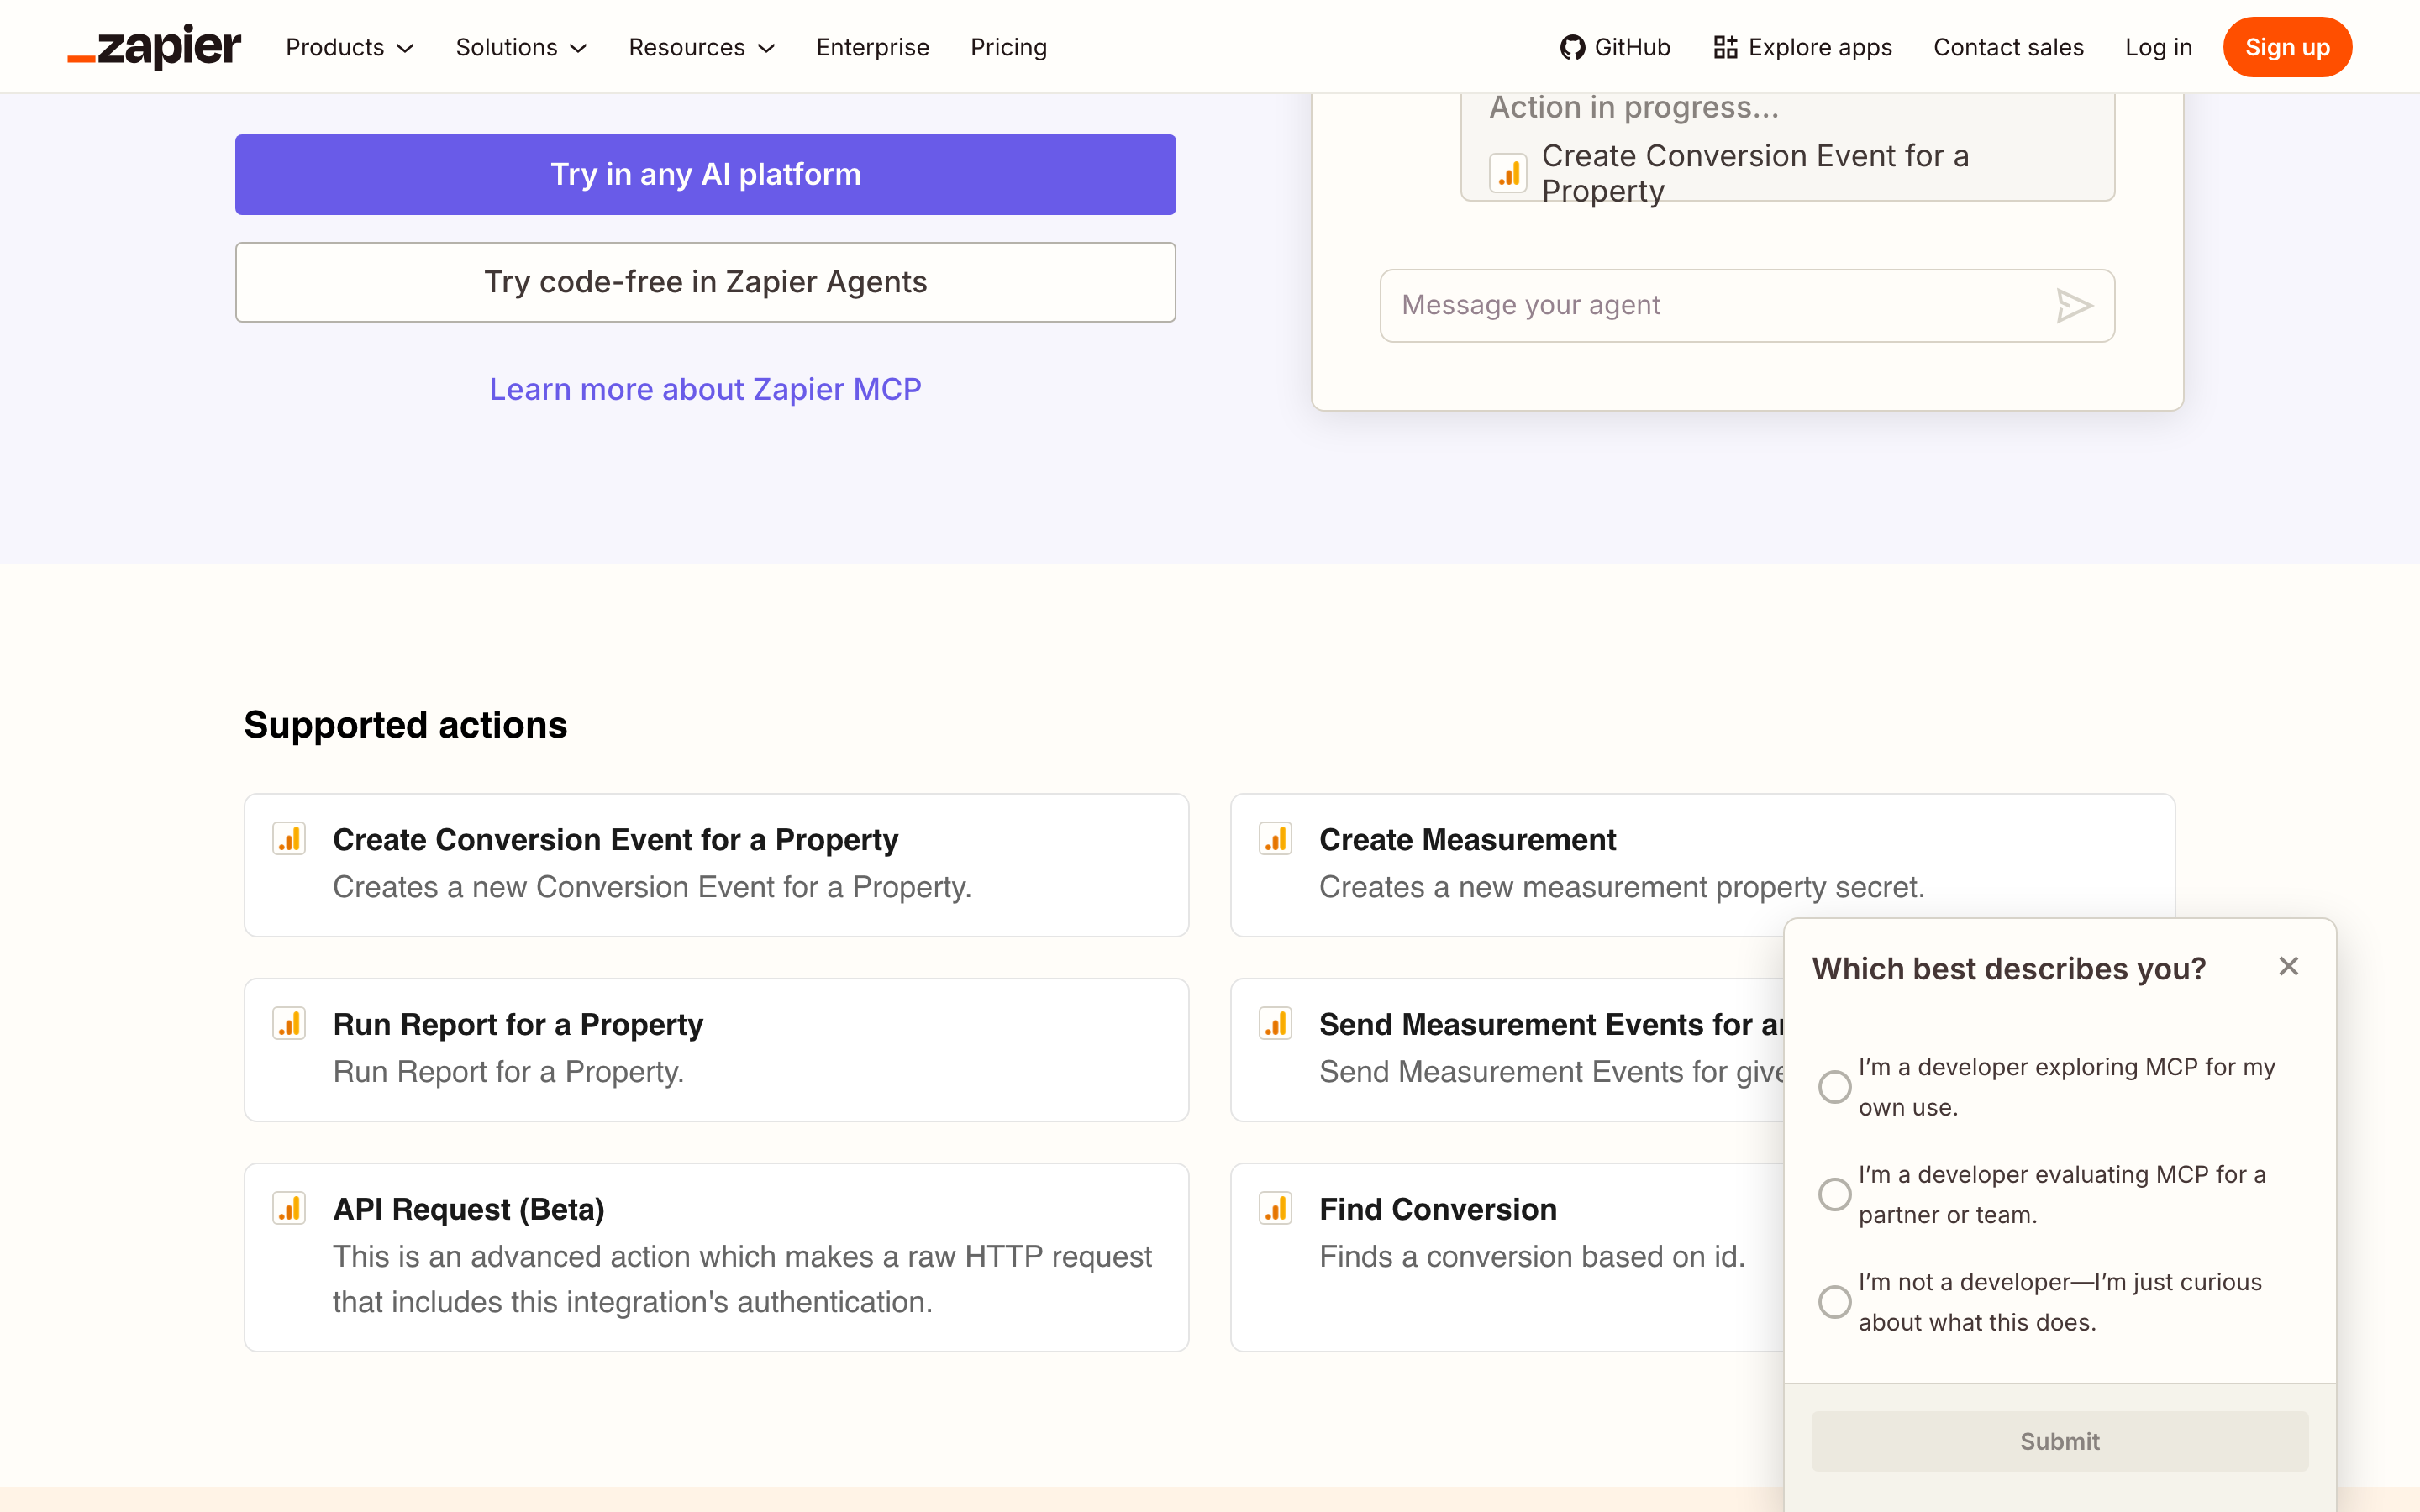Viewport: 2420px width, 1512px height.
Task: Go to Contact sales
Action: point(2008,47)
